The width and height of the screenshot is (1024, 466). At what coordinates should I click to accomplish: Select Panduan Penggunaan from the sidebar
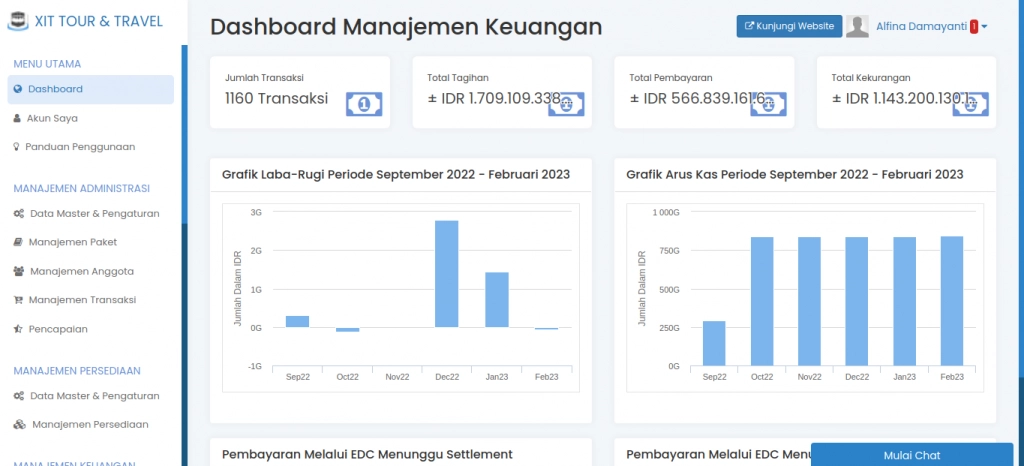coord(79,147)
